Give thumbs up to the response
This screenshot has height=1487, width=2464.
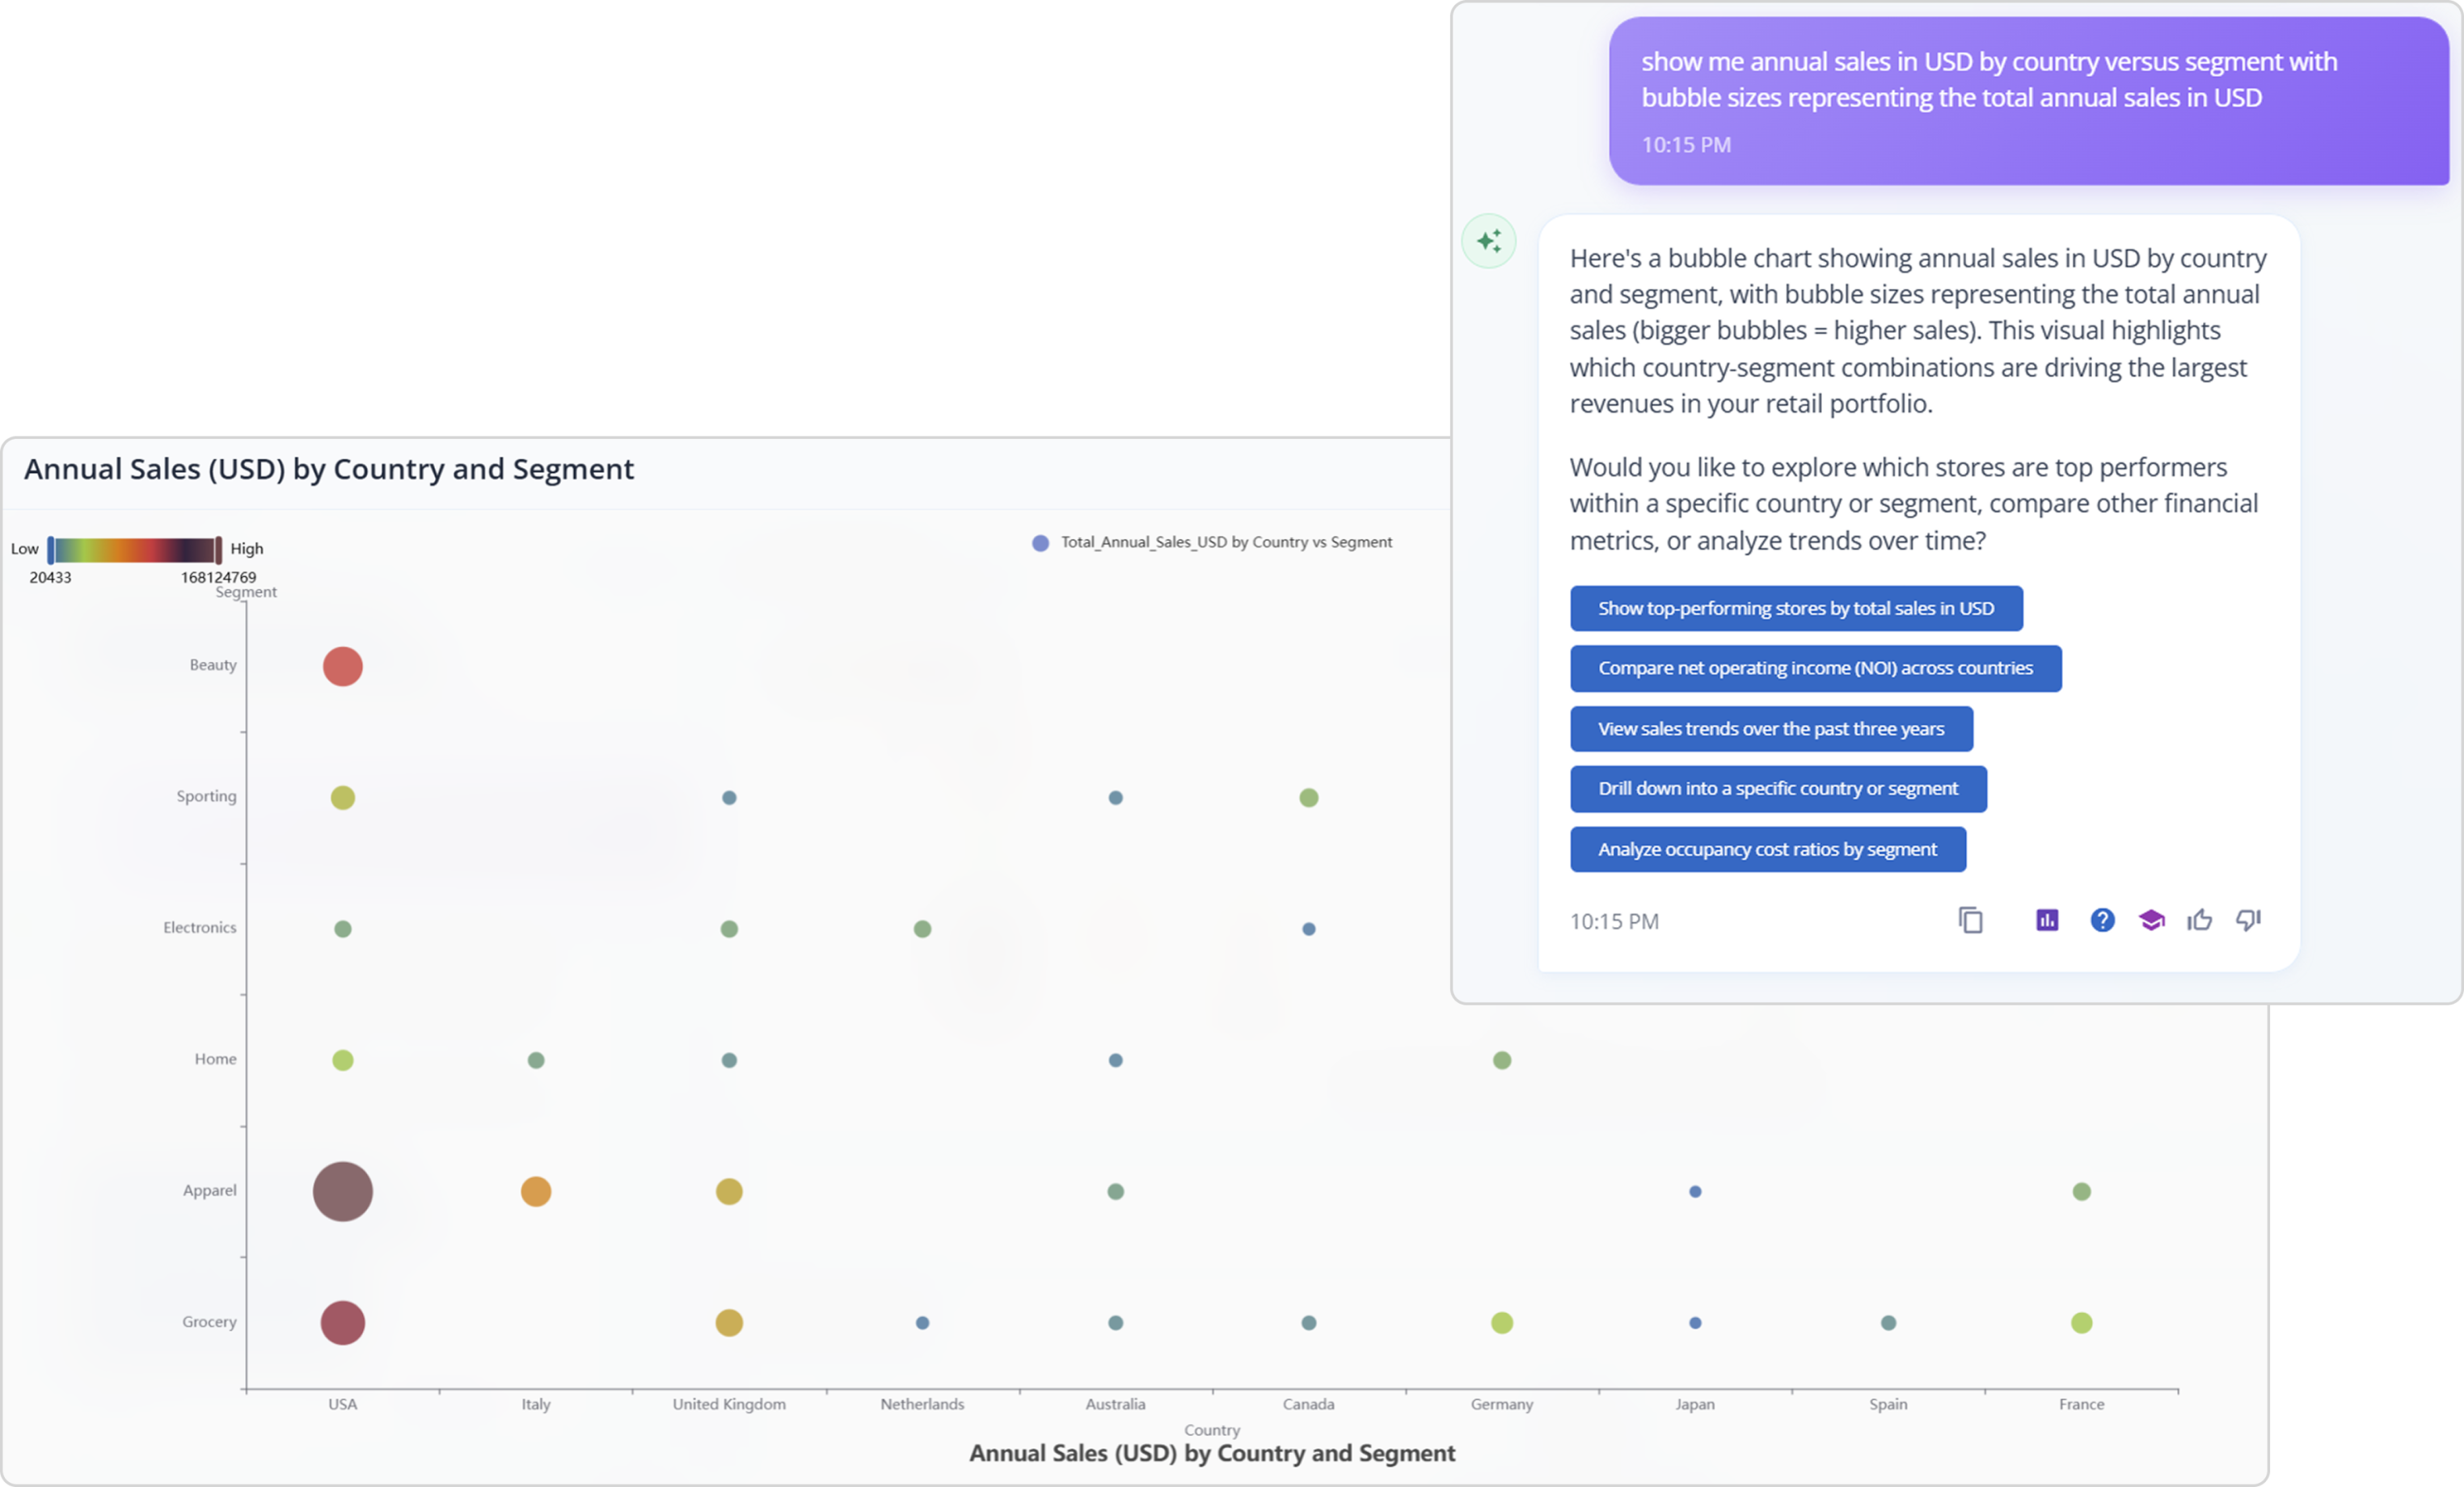tap(2199, 920)
